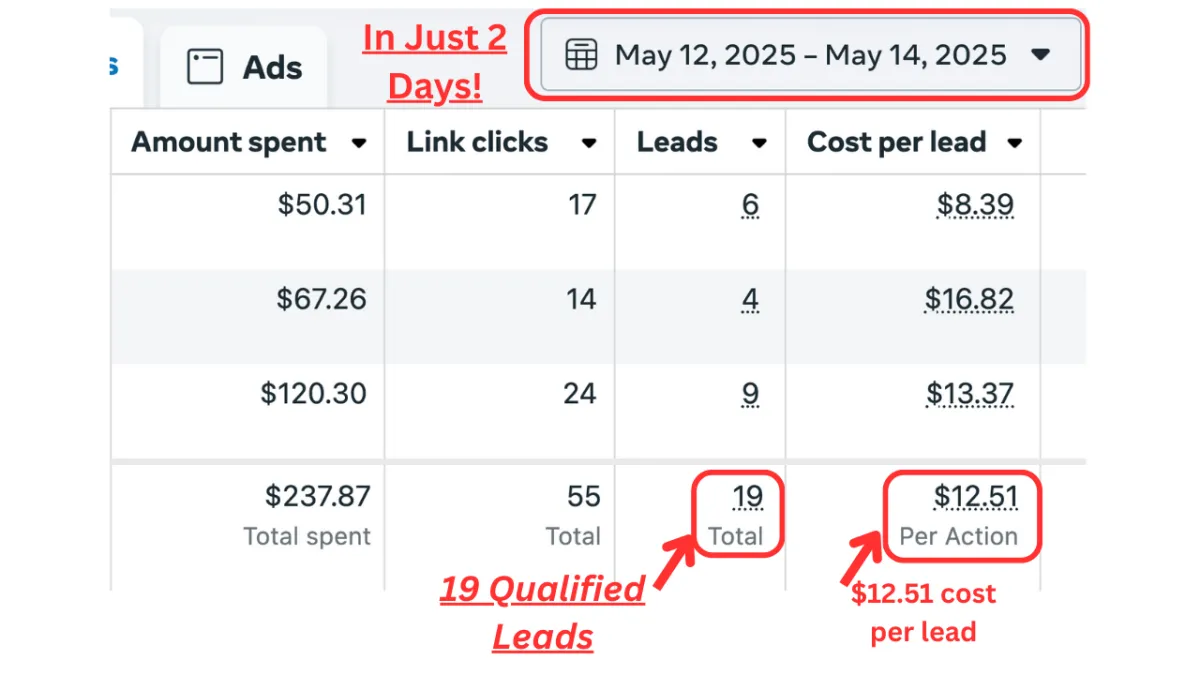Expand the Amount spent column dropdown arrow

coord(359,143)
